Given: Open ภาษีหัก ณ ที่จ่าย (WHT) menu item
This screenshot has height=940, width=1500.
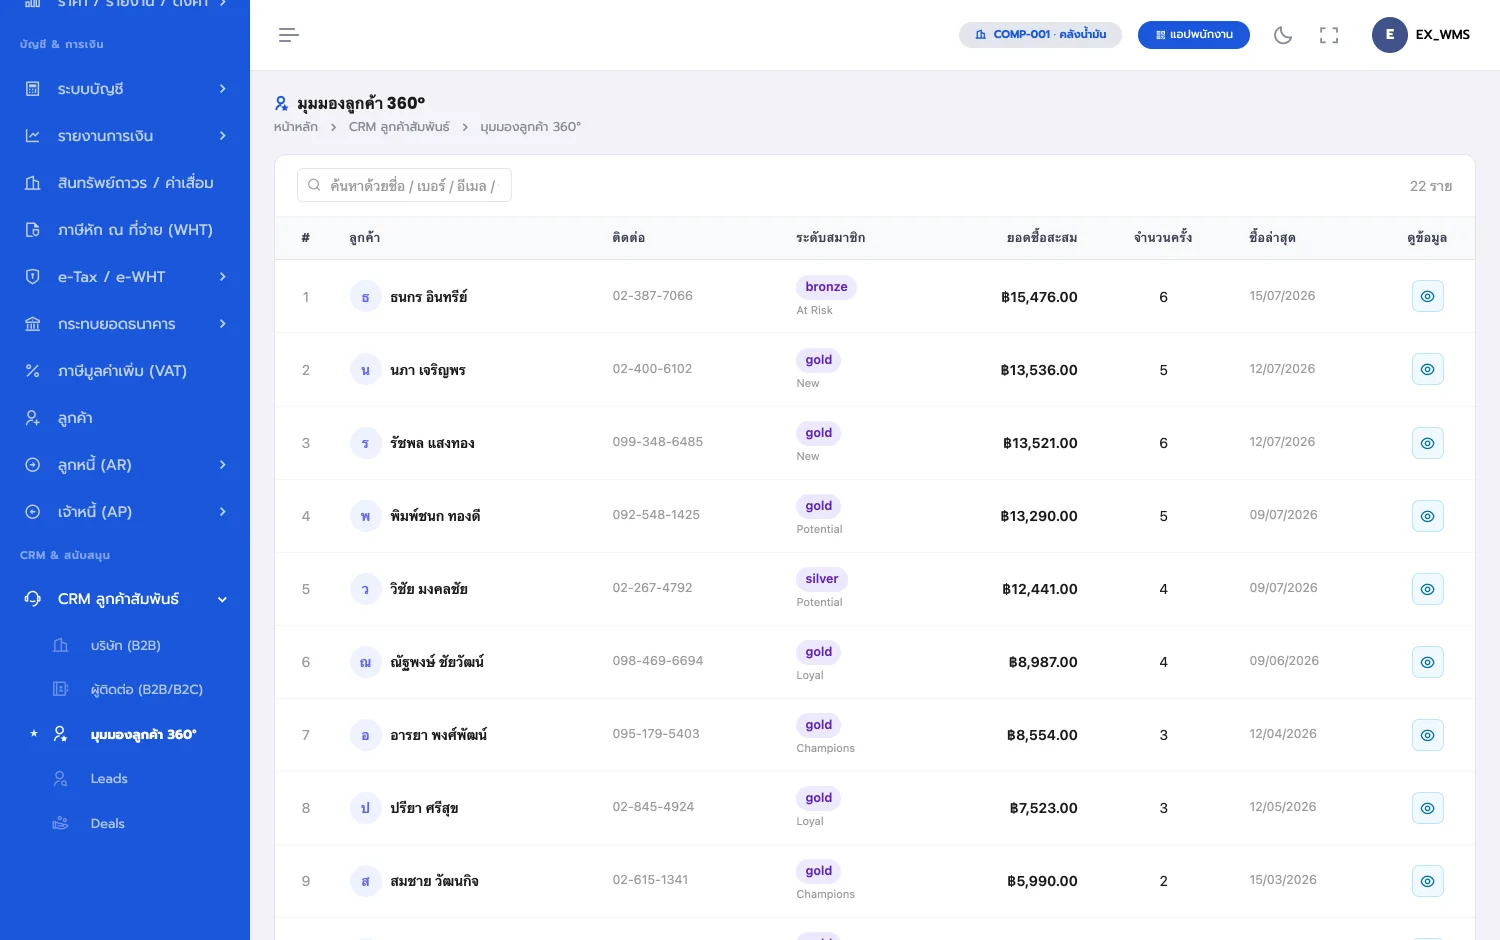Looking at the screenshot, I should (125, 230).
